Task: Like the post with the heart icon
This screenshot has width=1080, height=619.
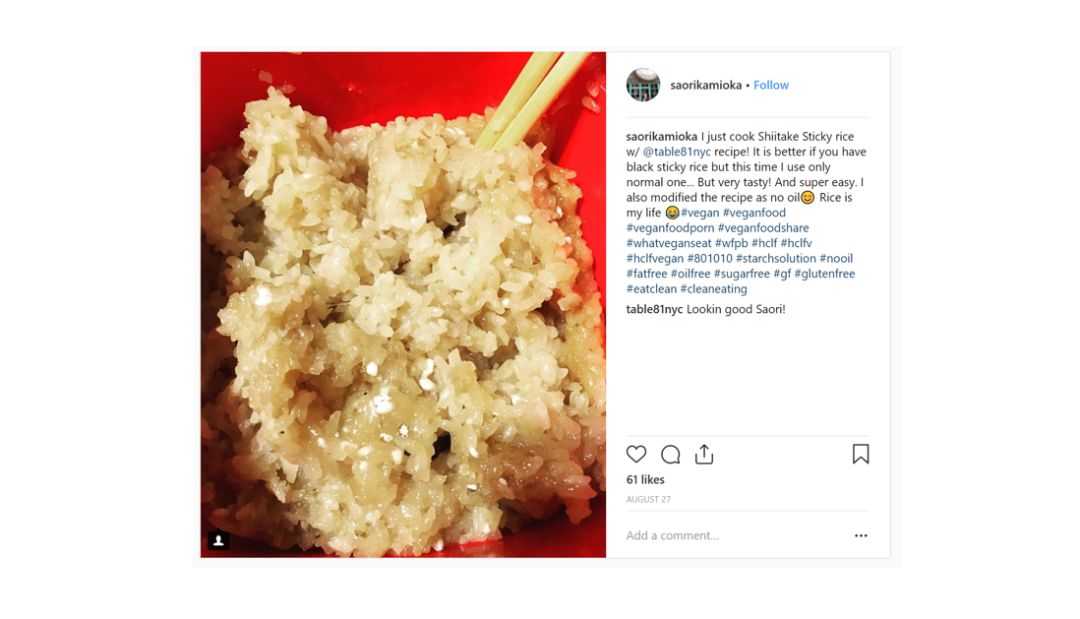Action: 636,454
